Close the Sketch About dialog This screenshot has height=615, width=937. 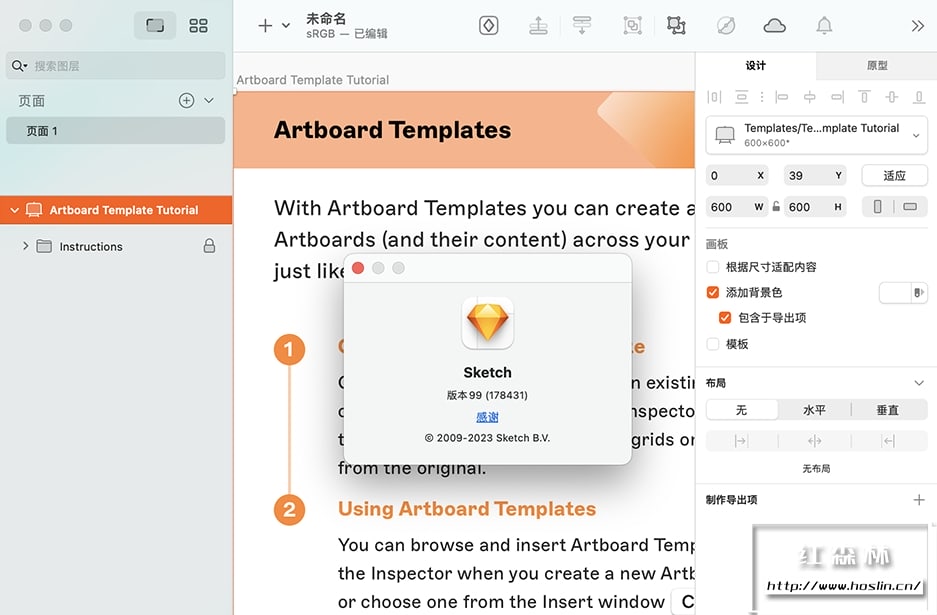(358, 268)
